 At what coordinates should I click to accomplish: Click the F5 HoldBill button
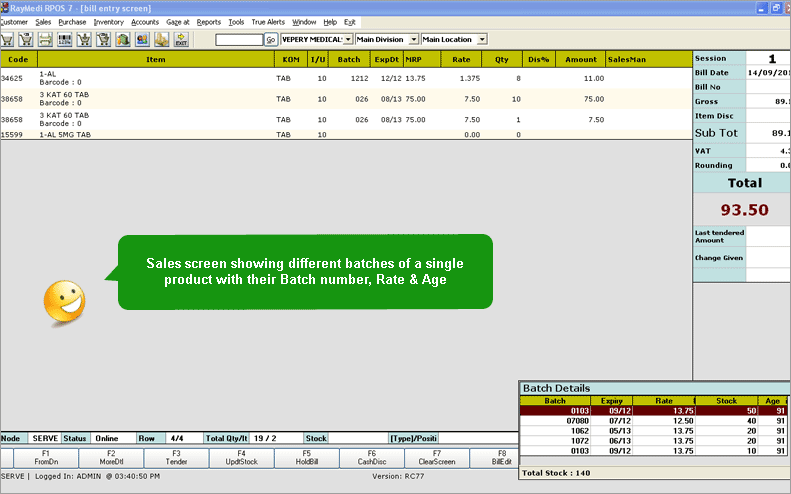[306, 458]
